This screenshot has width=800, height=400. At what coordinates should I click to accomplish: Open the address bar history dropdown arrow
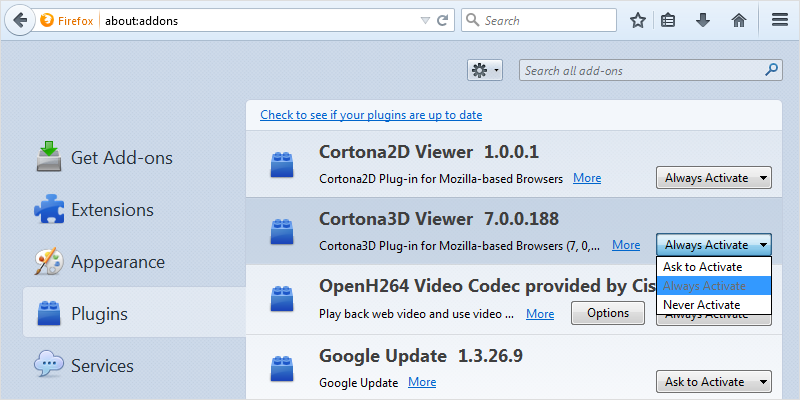coord(425,21)
